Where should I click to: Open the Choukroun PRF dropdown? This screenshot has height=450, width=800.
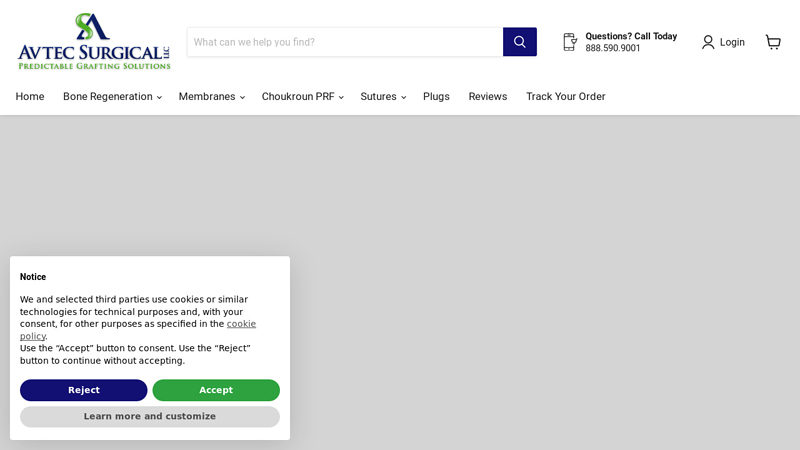point(303,96)
